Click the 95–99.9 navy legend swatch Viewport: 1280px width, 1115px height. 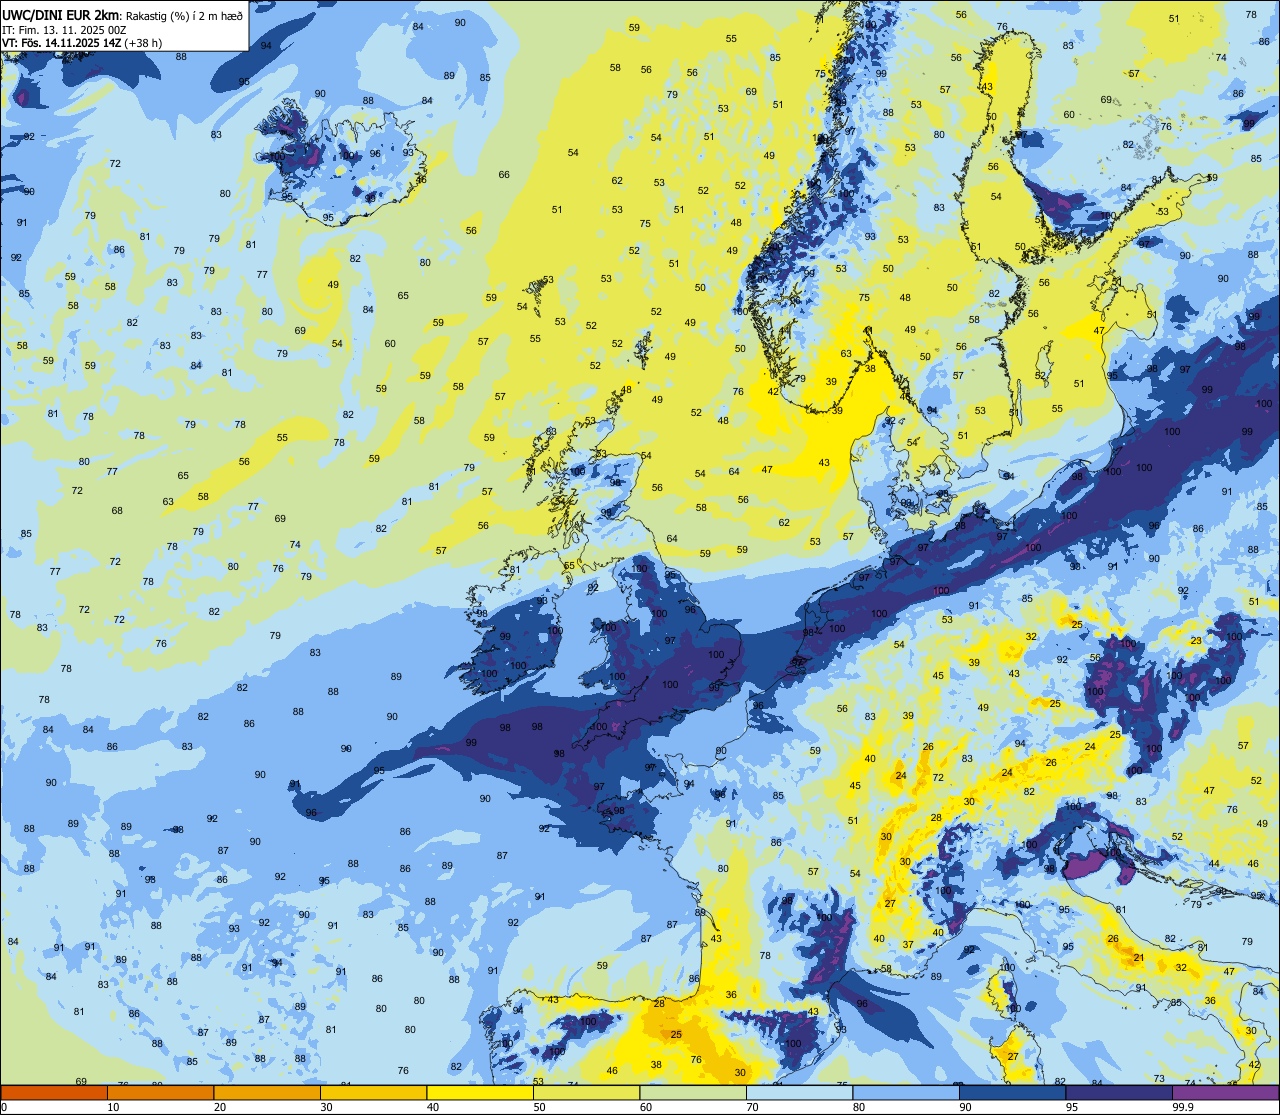[1119, 1092]
